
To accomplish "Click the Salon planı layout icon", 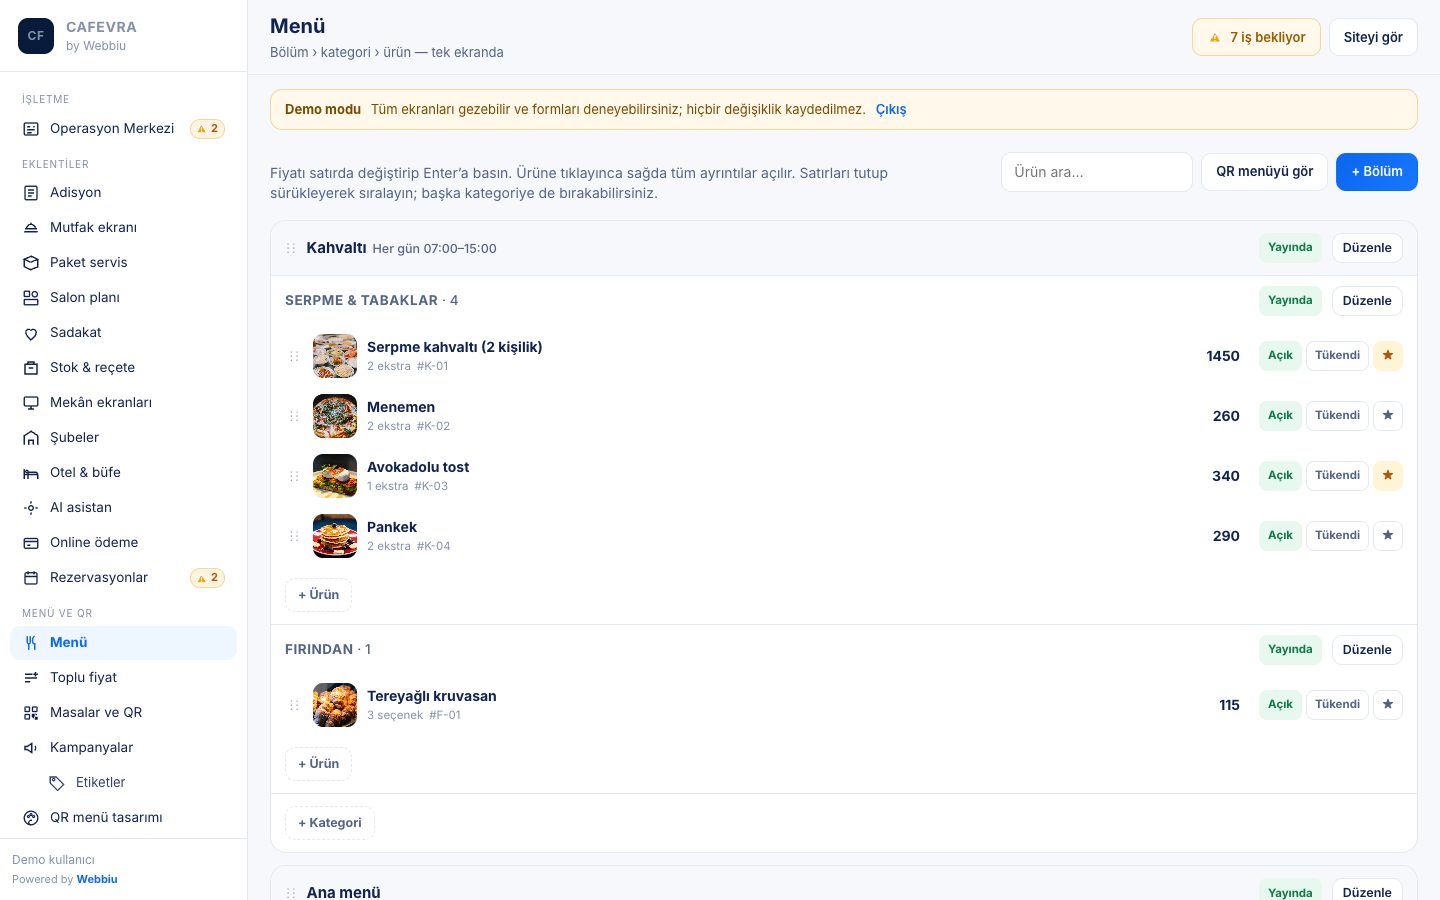I will 31,298.
